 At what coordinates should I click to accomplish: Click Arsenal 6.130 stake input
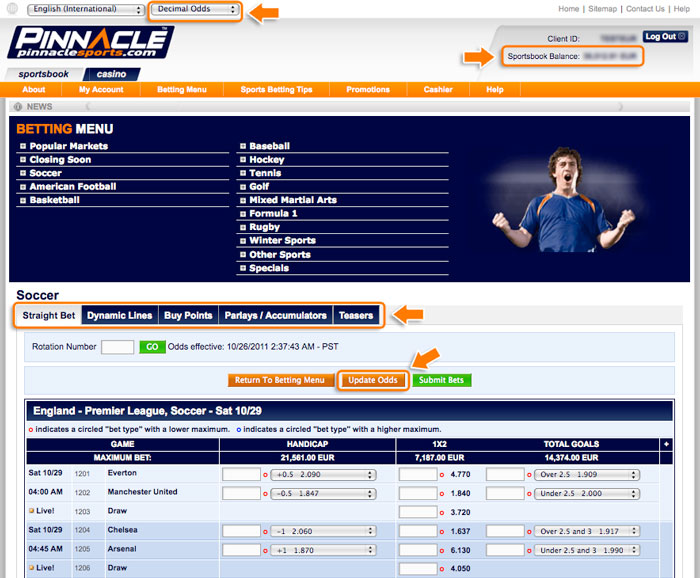[418, 550]
